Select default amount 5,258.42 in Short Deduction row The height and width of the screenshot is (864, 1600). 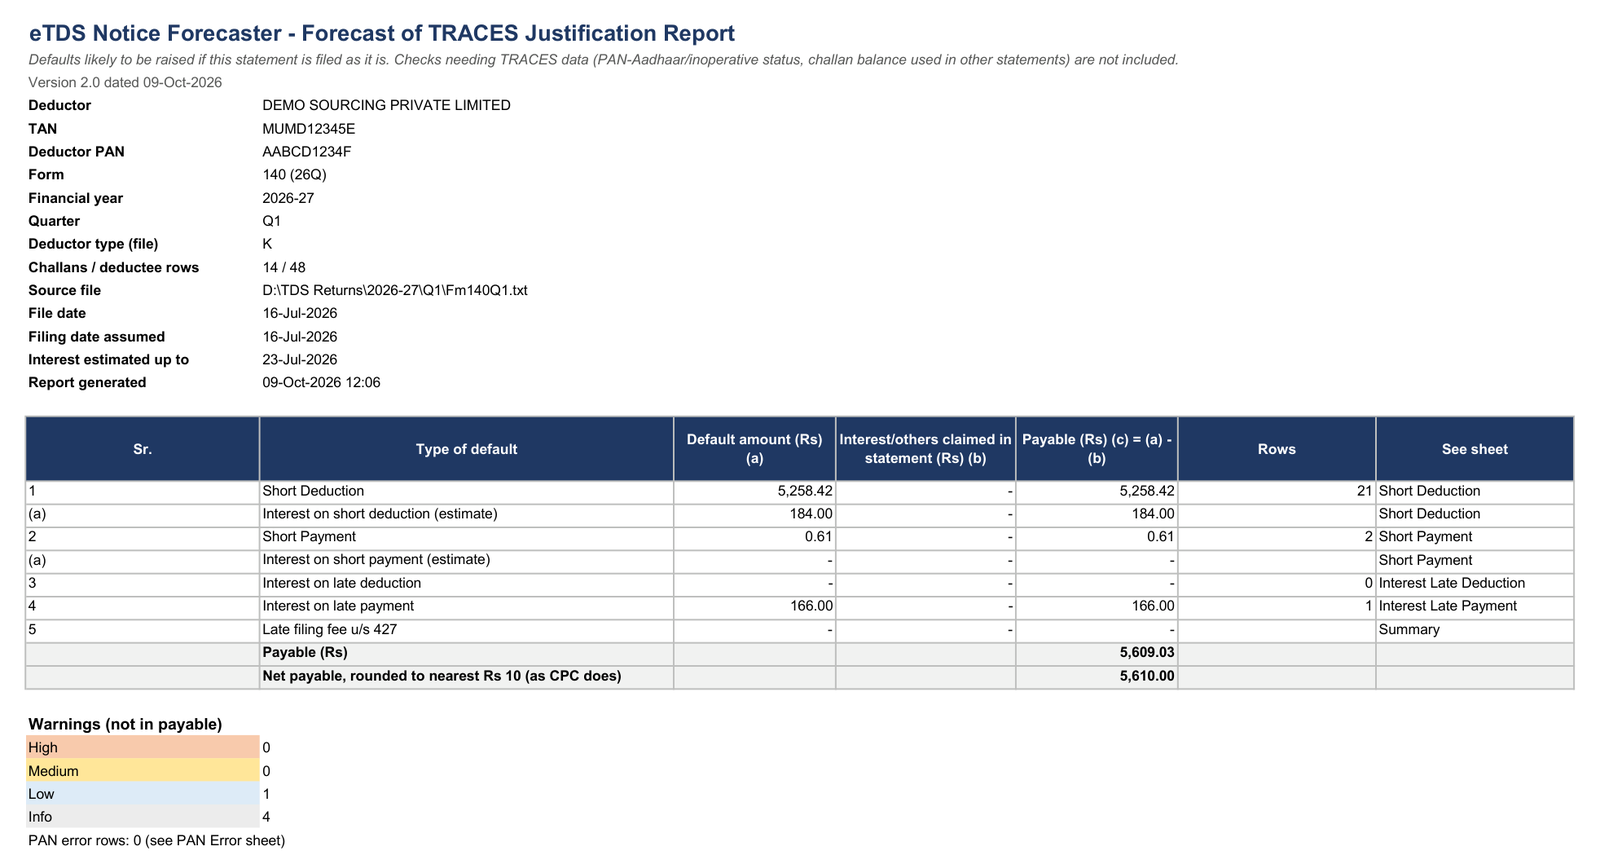tap(755, 491)
